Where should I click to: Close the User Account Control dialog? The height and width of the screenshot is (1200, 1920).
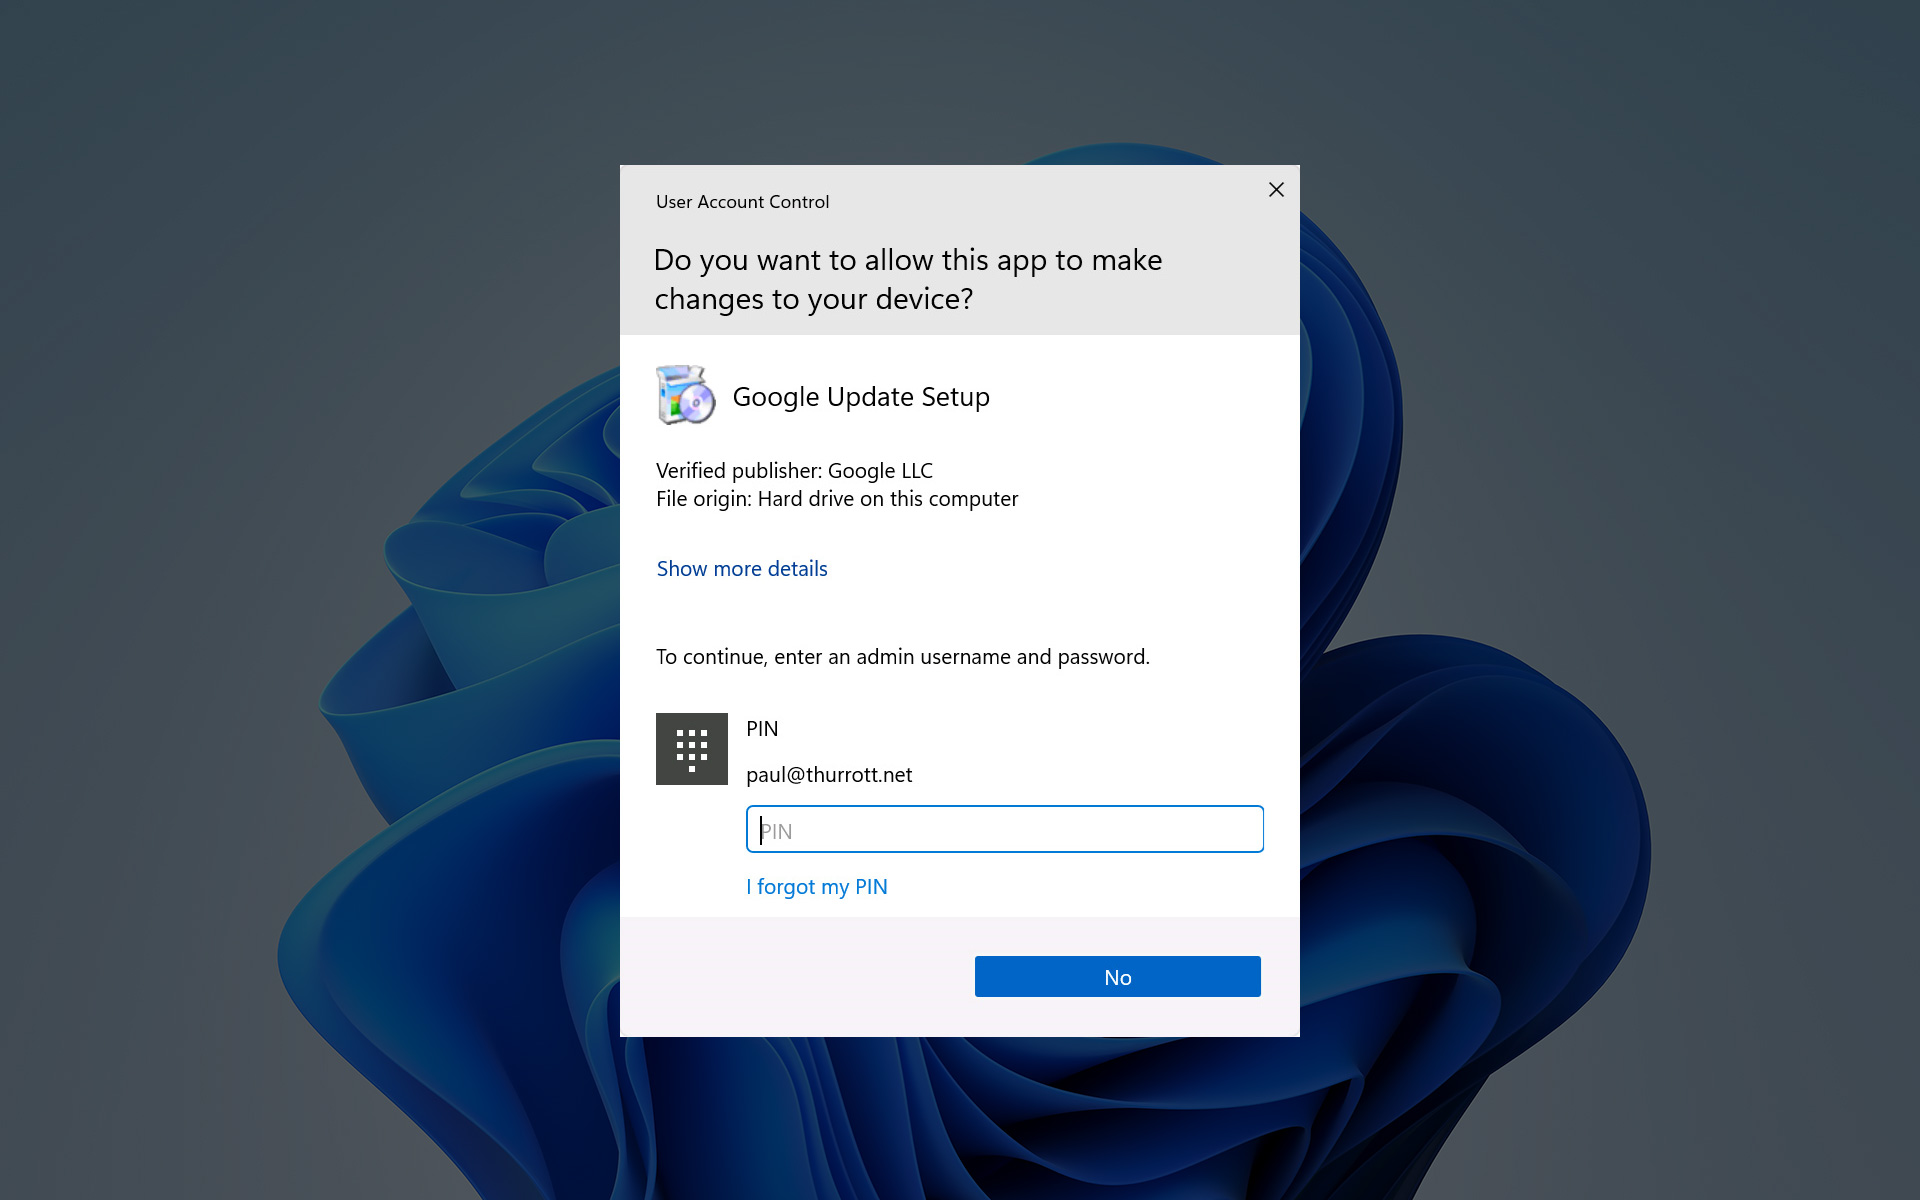point(1276,190)
